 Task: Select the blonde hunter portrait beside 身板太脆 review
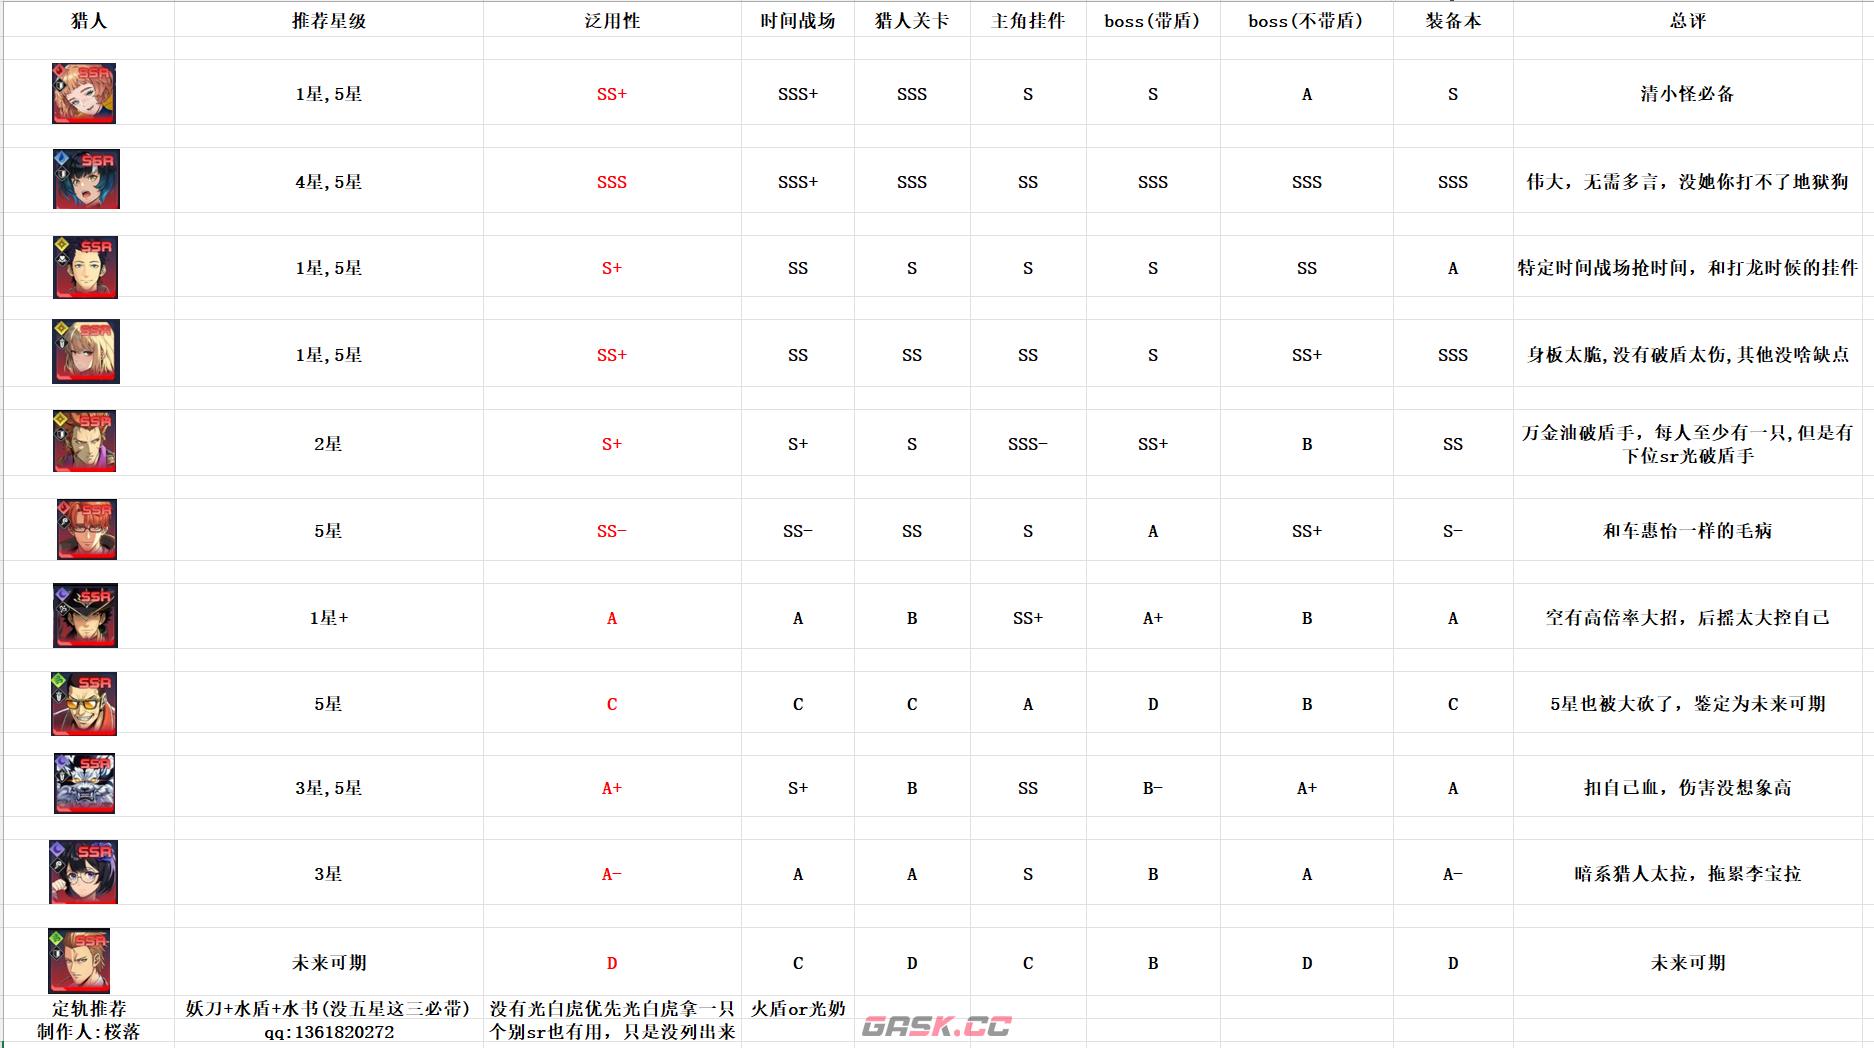pos(86,351)
